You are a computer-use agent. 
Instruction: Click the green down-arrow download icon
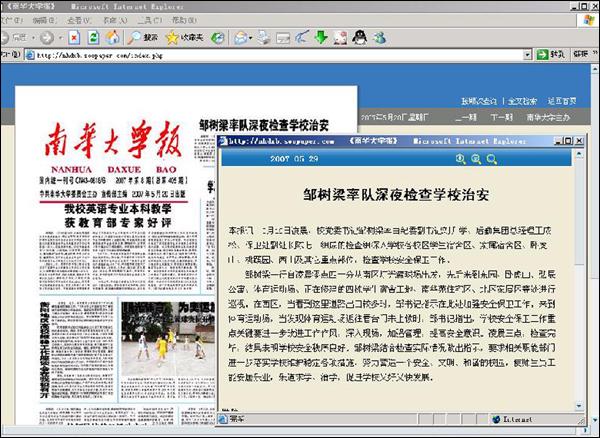pos(321,37)
